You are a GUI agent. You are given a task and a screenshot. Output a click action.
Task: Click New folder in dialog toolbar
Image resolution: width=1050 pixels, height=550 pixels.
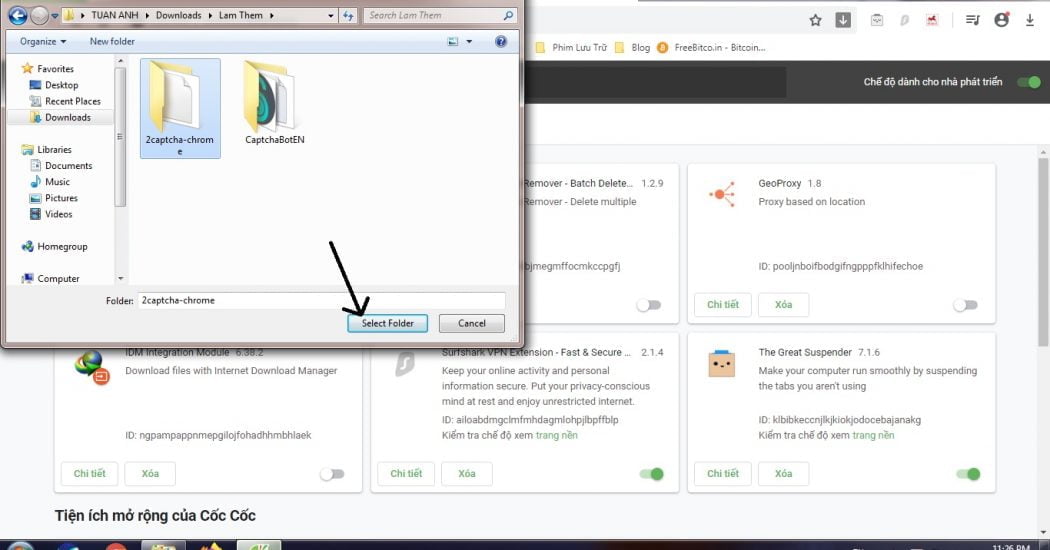112,42
